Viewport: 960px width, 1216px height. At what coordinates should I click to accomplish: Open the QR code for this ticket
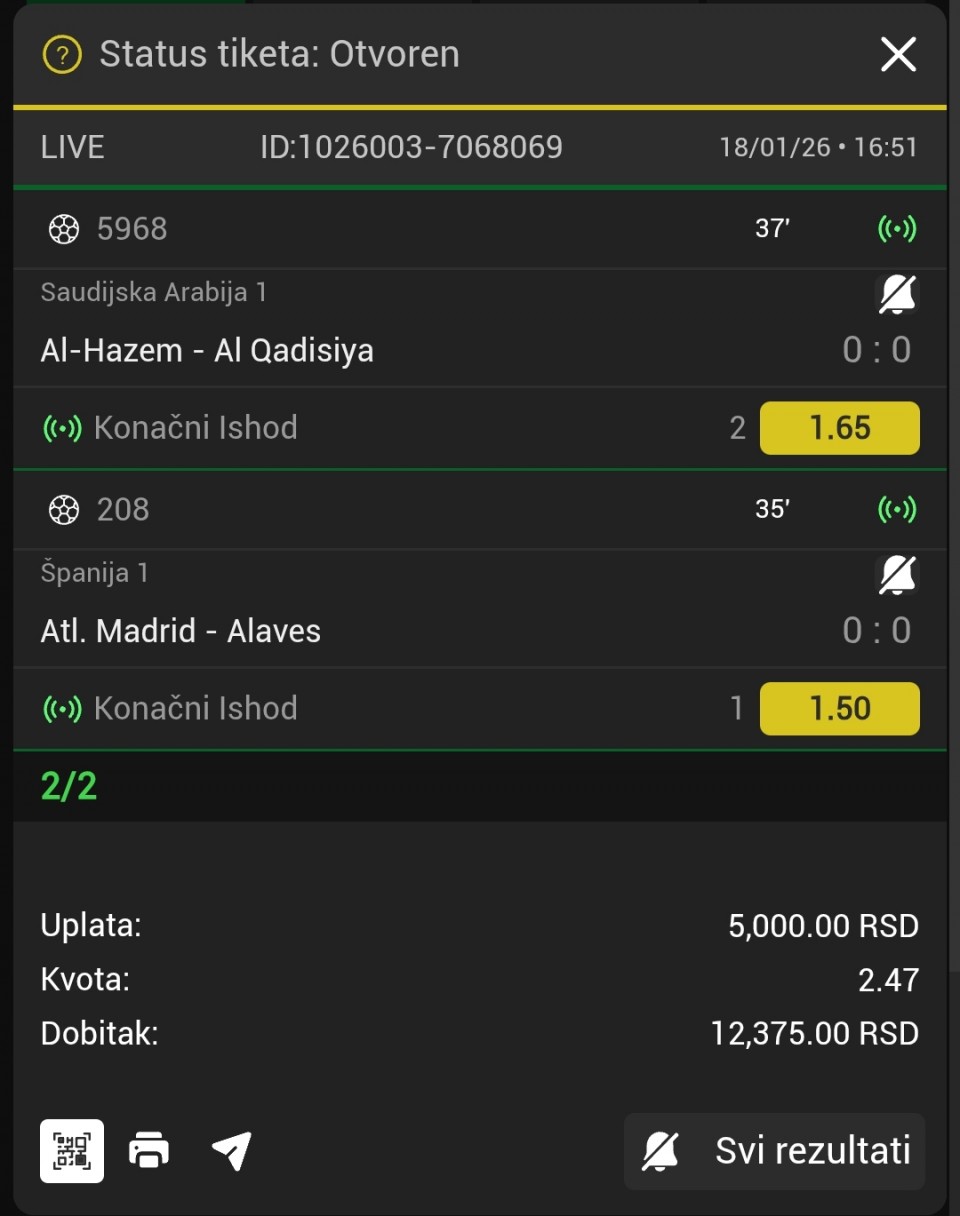point(72,1150)
